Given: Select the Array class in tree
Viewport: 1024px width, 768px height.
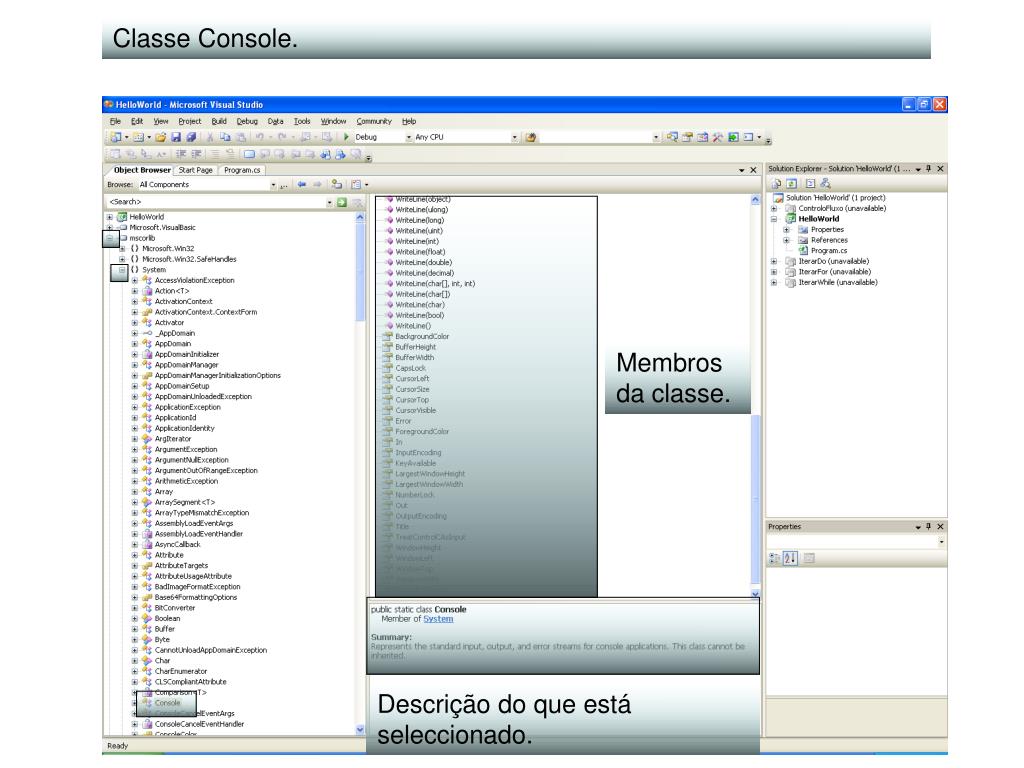Looking at the screenshot, I should click(164, 492).
